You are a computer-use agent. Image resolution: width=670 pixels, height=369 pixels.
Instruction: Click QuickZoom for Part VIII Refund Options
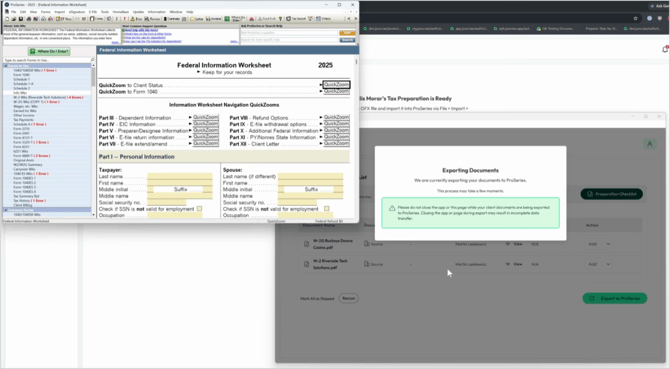(x=336, y=117)
